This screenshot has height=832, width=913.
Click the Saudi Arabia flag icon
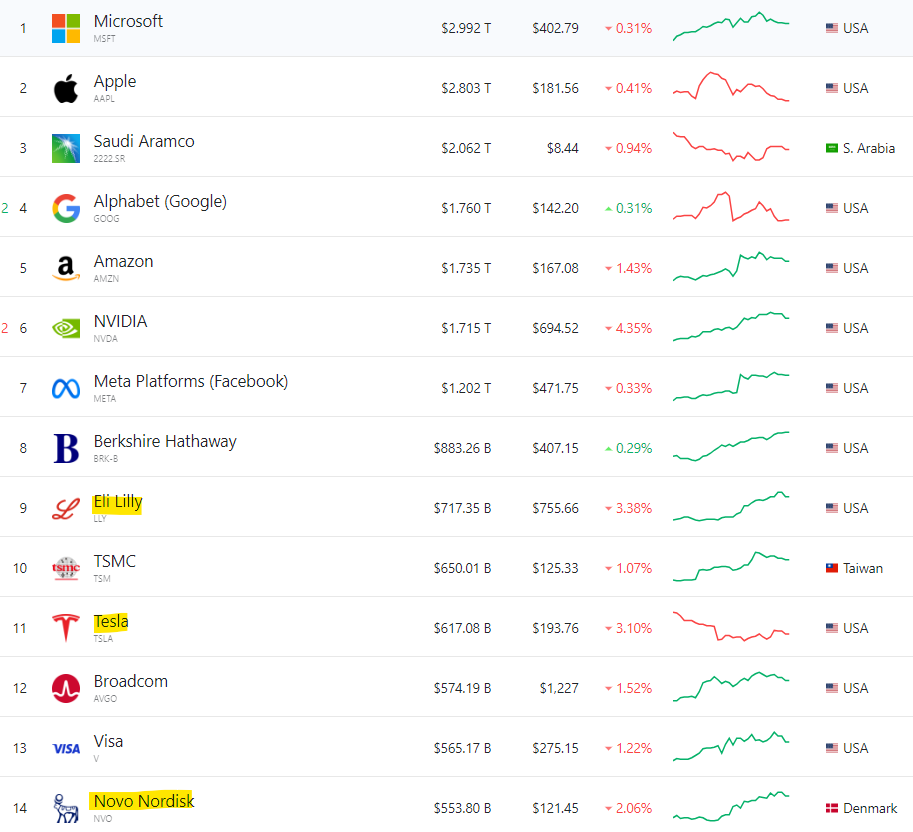[831, 148]
